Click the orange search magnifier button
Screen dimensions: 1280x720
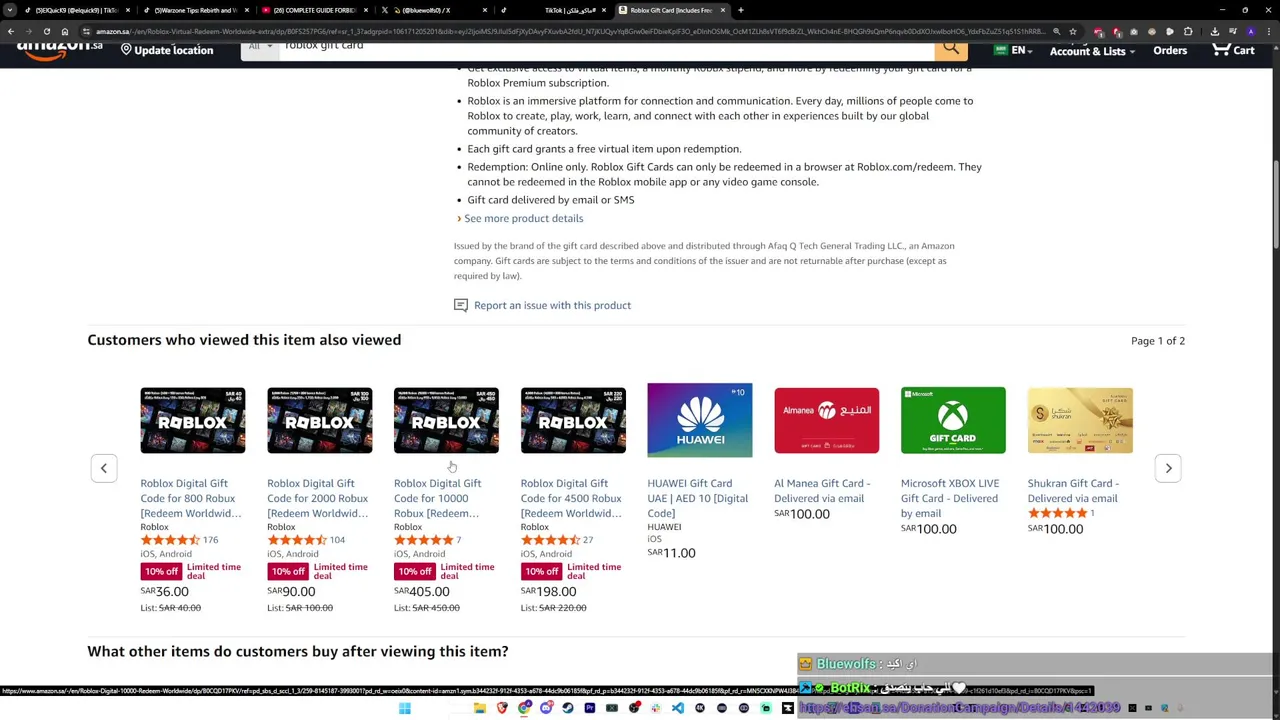(x=951, y=47)
